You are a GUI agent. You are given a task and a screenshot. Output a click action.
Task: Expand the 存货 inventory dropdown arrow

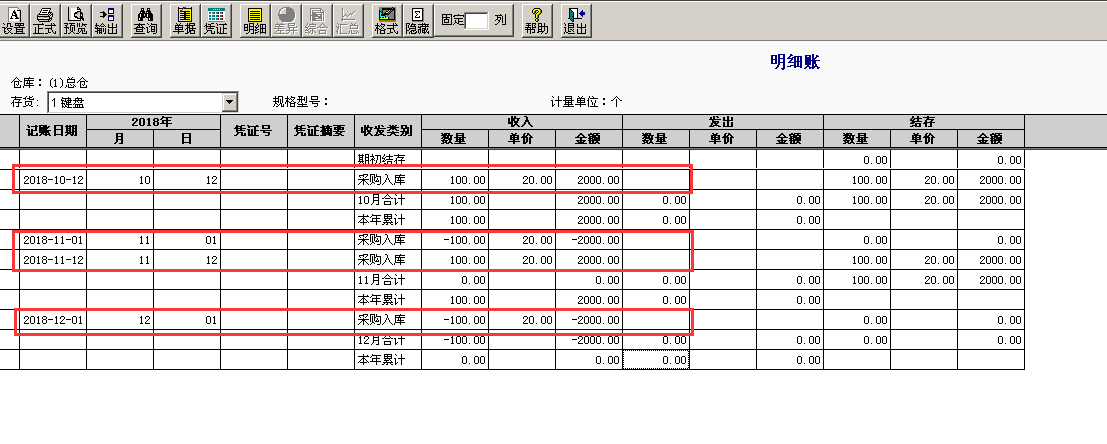(x=230, y=102)
